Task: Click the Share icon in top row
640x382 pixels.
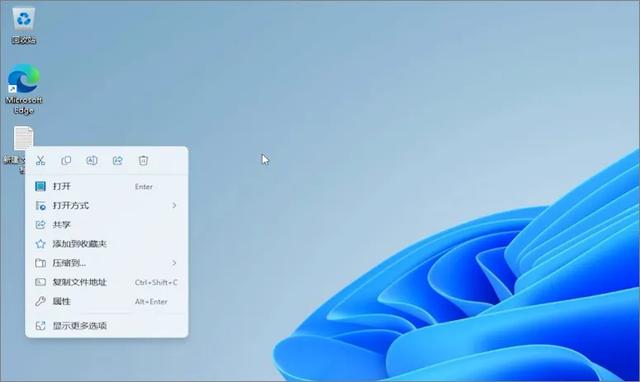Action: (x=118, y=160)
